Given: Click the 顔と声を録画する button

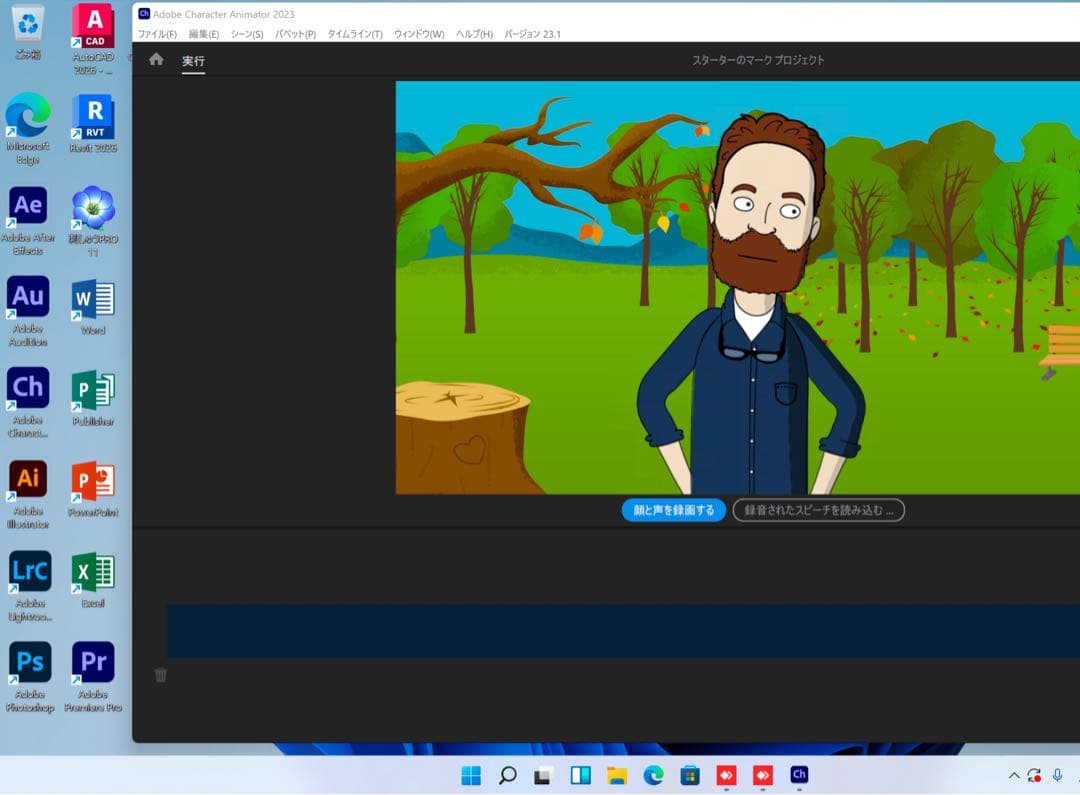Looking at the screenshot, I should pyautogui.click(x=673, y=510).
